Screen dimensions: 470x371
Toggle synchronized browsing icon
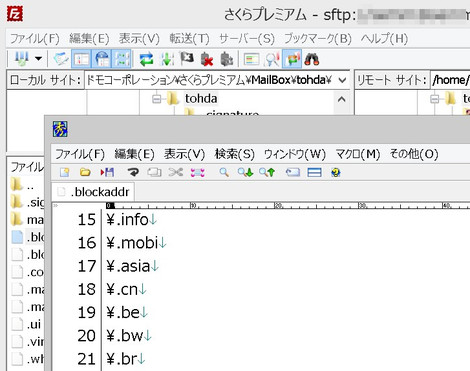click(292, 59)
